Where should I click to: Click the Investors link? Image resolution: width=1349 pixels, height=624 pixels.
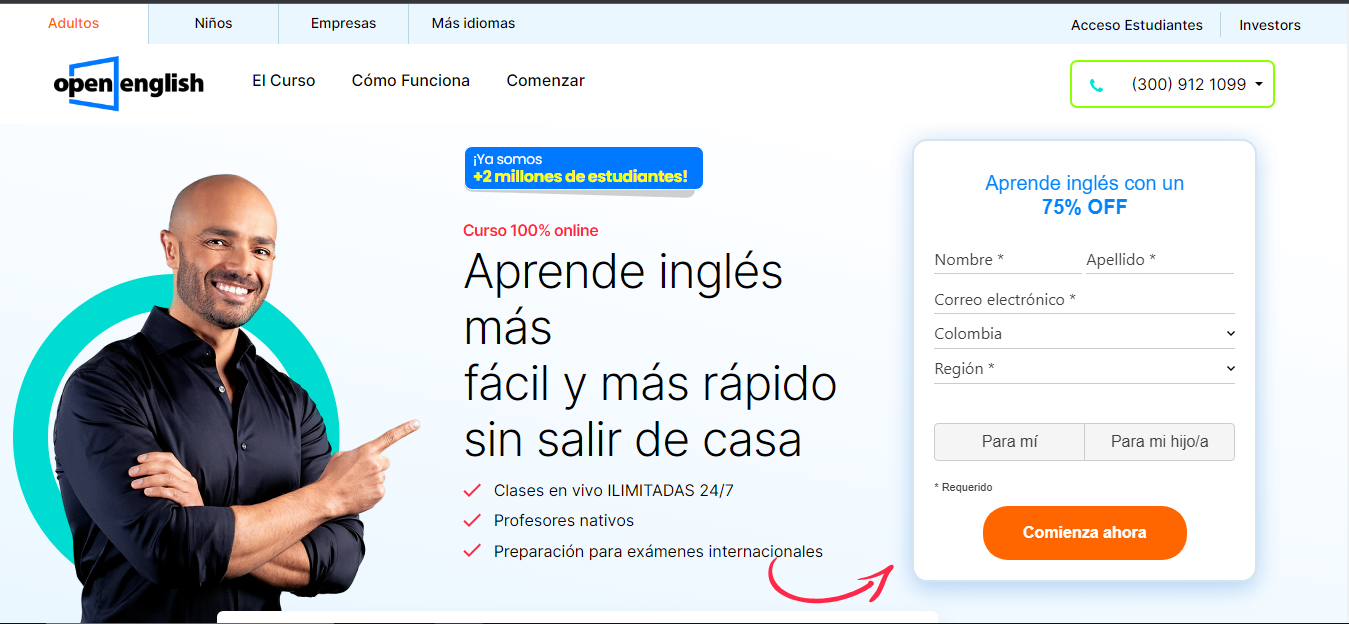click(1270, 25)
